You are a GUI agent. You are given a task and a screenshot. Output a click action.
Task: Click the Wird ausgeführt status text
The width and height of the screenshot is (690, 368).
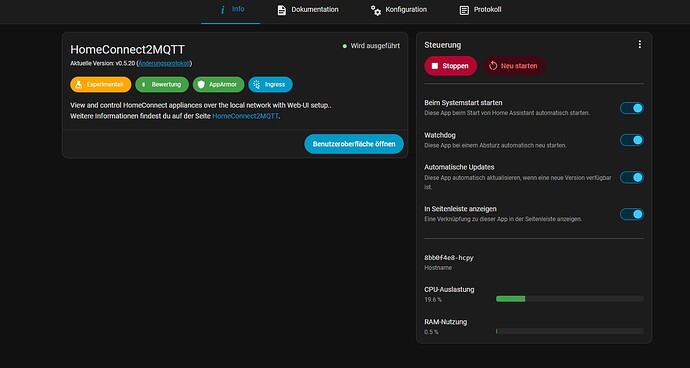pyautogui.click(x=375, y=46)
